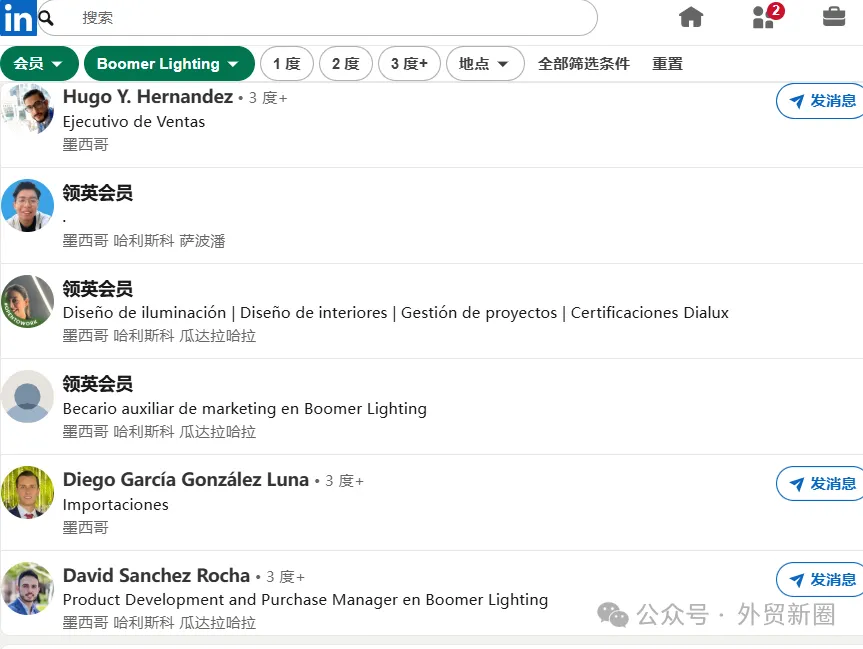Click 'Product Development and Purchase Manager' headline

[305, 600]
